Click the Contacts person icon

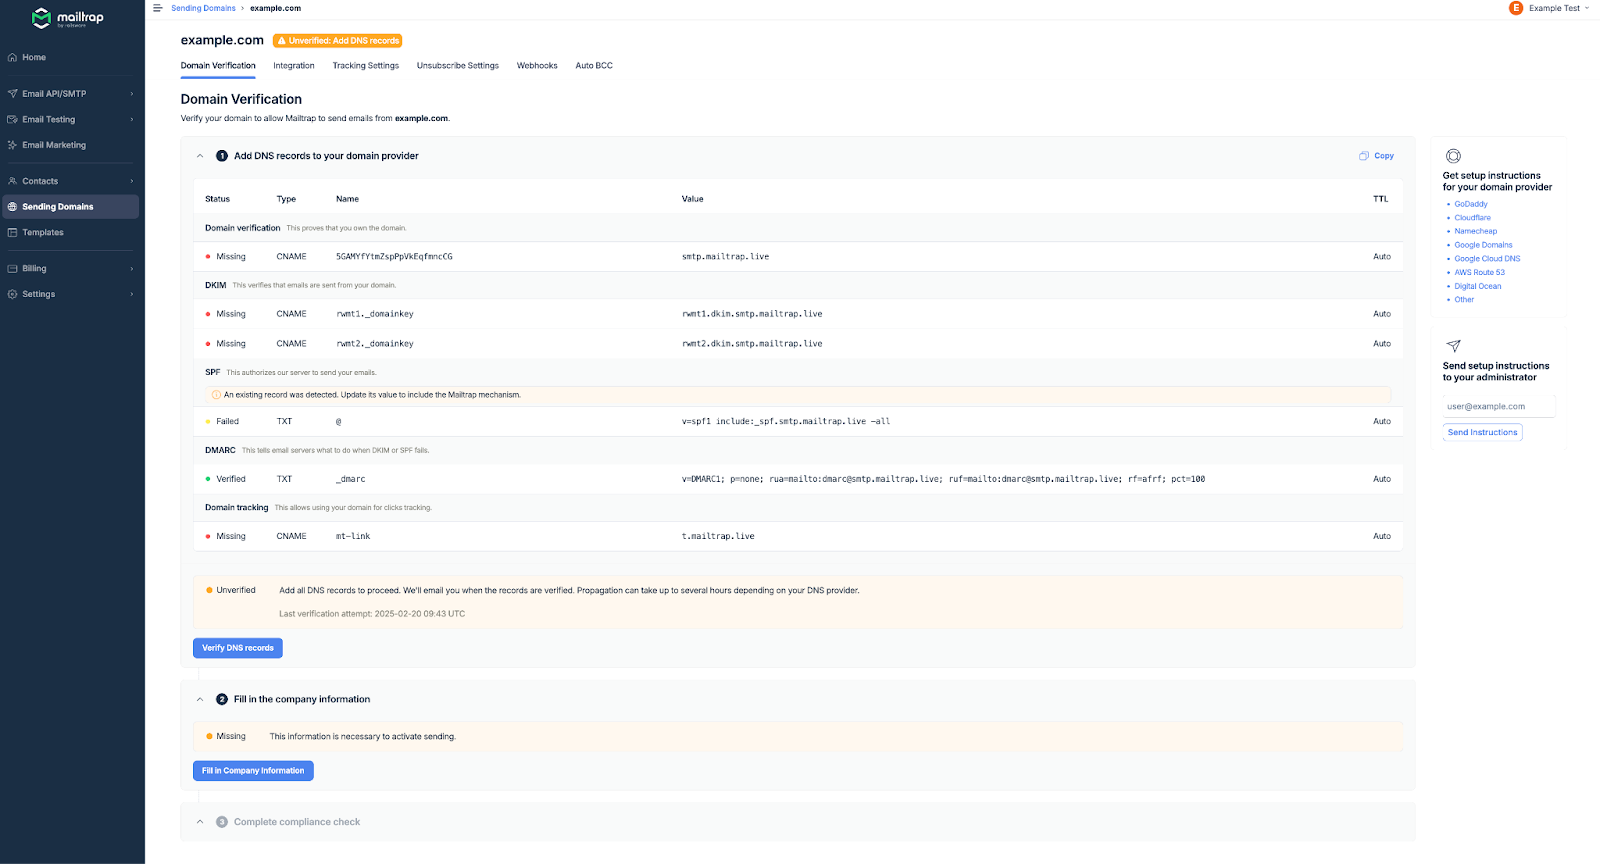coord(12,181)
